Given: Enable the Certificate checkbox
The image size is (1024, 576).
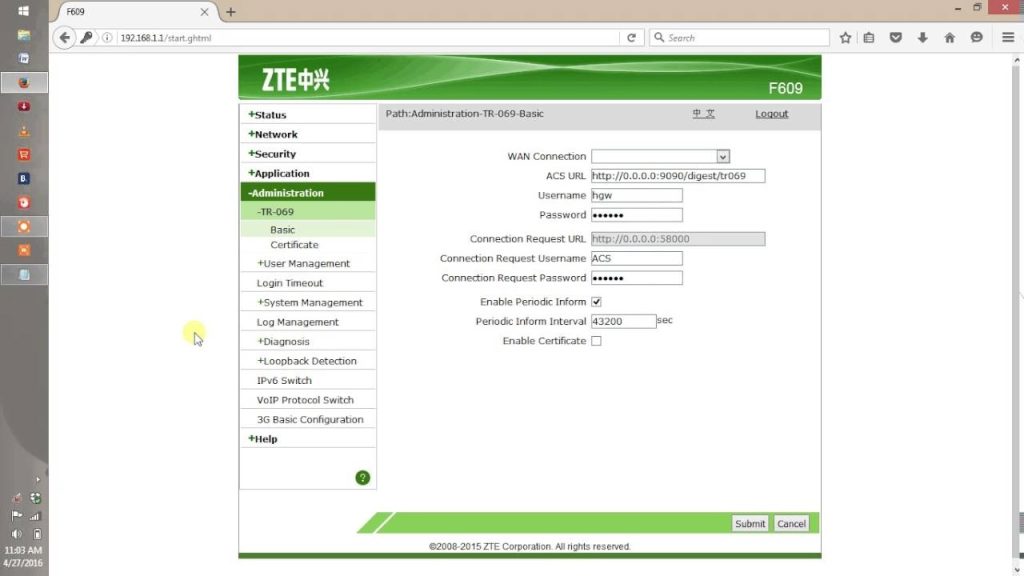Looking at the screenshot, I should 595,340.
